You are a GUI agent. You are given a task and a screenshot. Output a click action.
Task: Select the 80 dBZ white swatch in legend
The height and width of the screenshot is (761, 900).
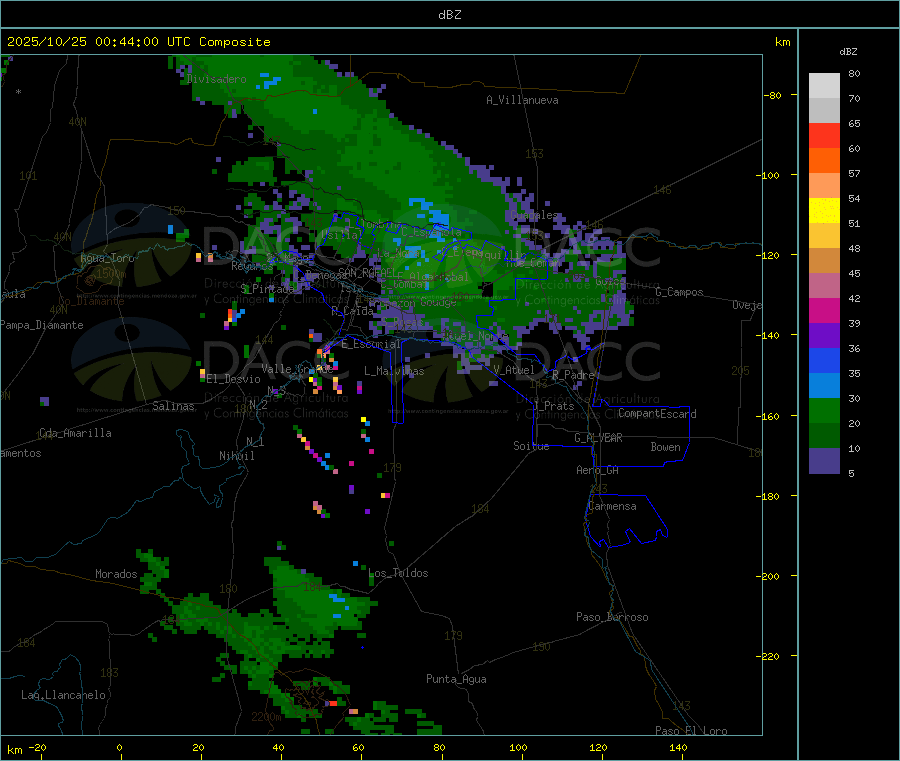(x=824, y=86)
